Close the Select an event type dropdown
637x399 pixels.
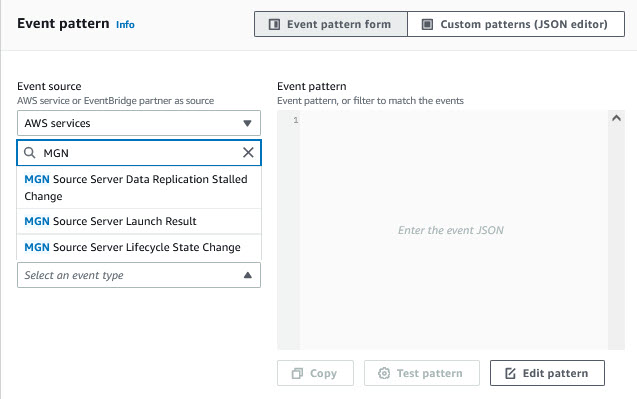tap(139, 275)
